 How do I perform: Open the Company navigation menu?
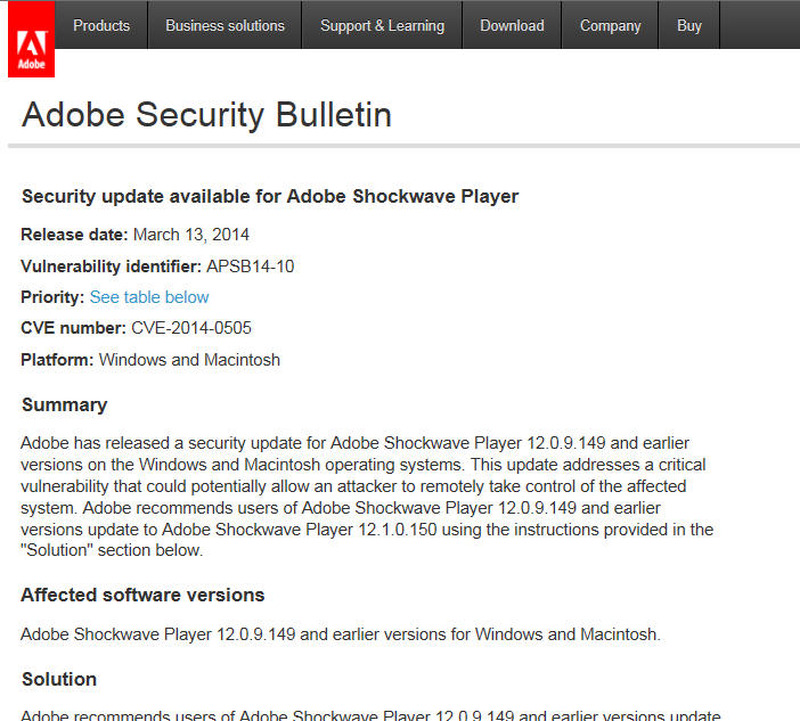click(610, 25)
